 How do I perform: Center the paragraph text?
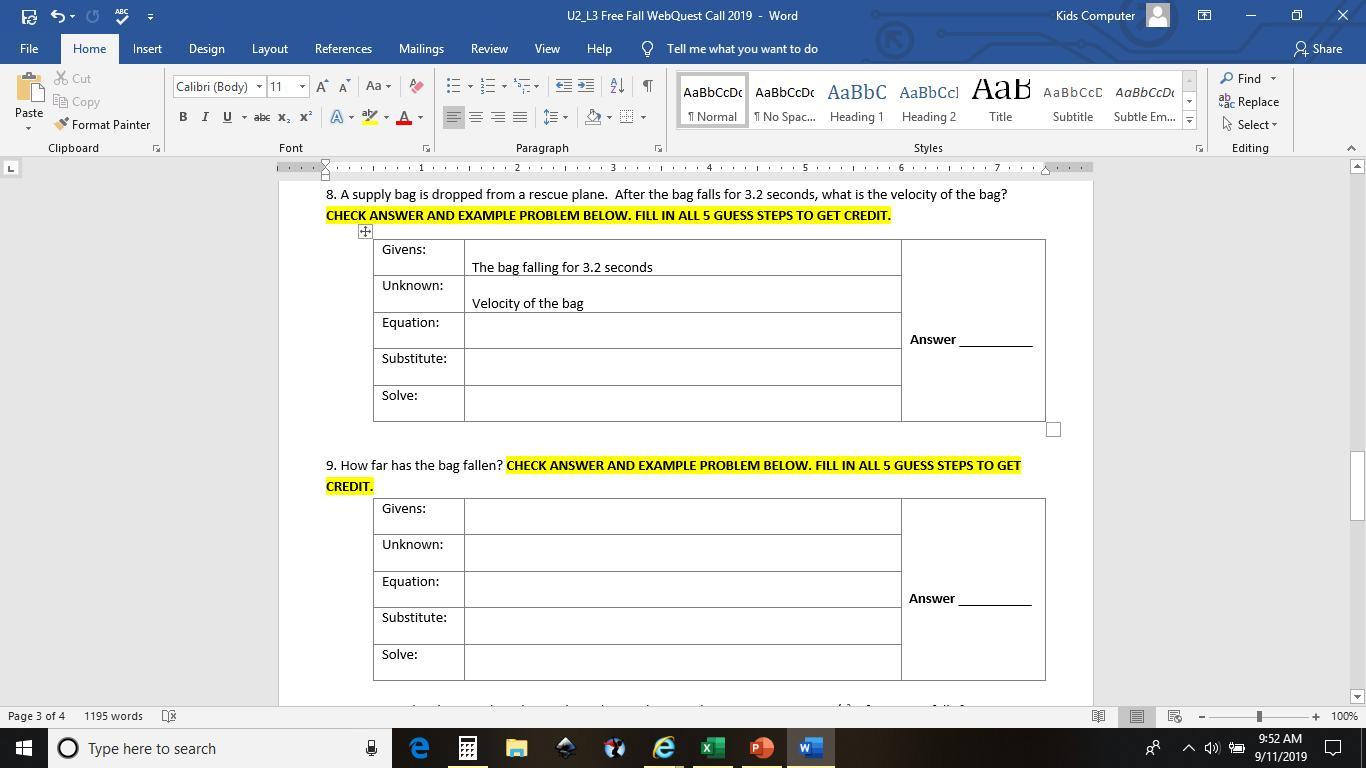click(x=476, y=118)
